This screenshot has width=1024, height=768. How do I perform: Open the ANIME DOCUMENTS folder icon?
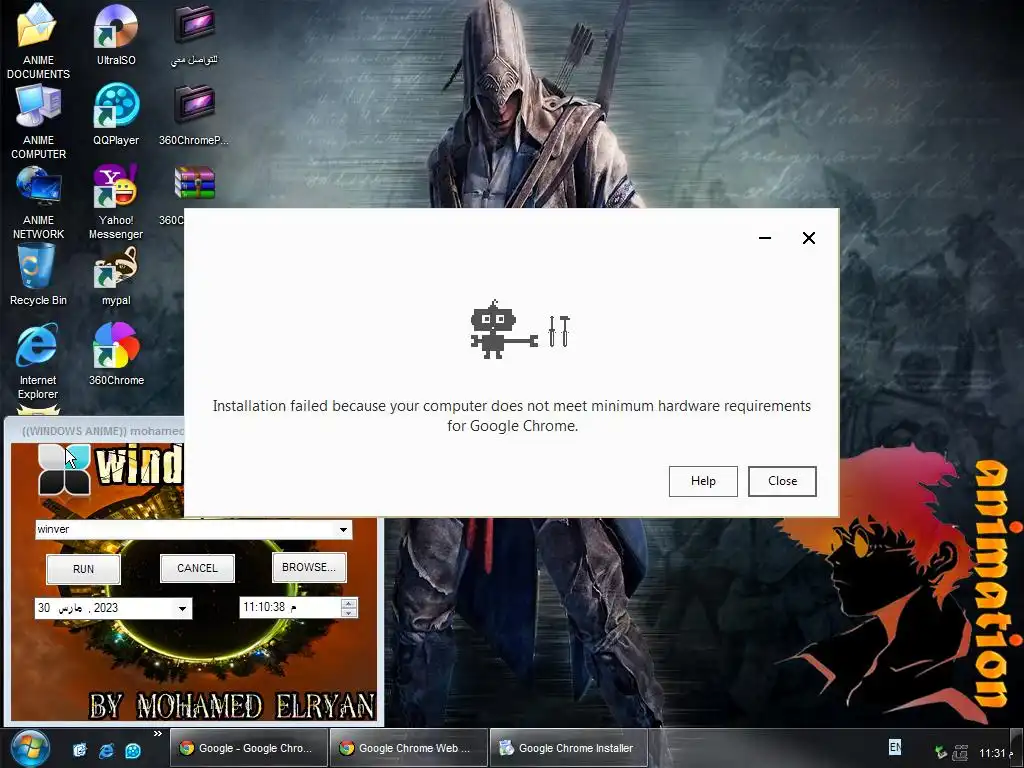pyautogui.click(x=38, y=40)
